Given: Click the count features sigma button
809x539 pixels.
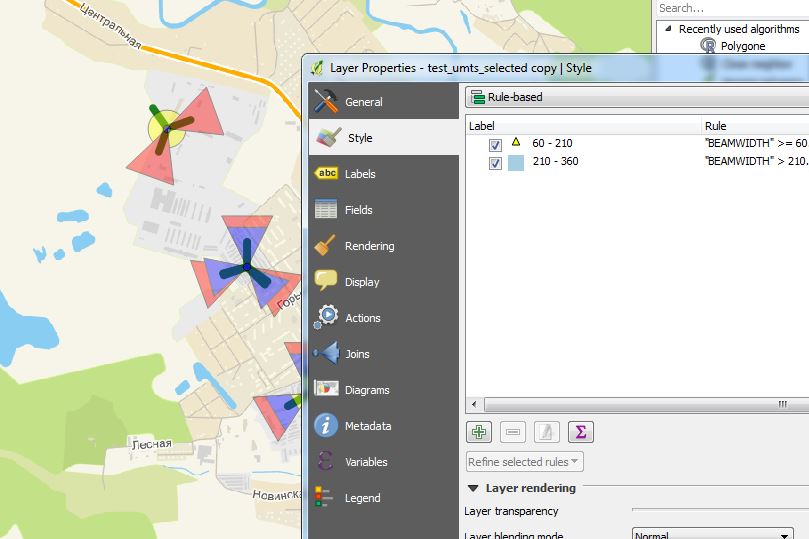Looking at the screenshot, I should coord(581,432).
